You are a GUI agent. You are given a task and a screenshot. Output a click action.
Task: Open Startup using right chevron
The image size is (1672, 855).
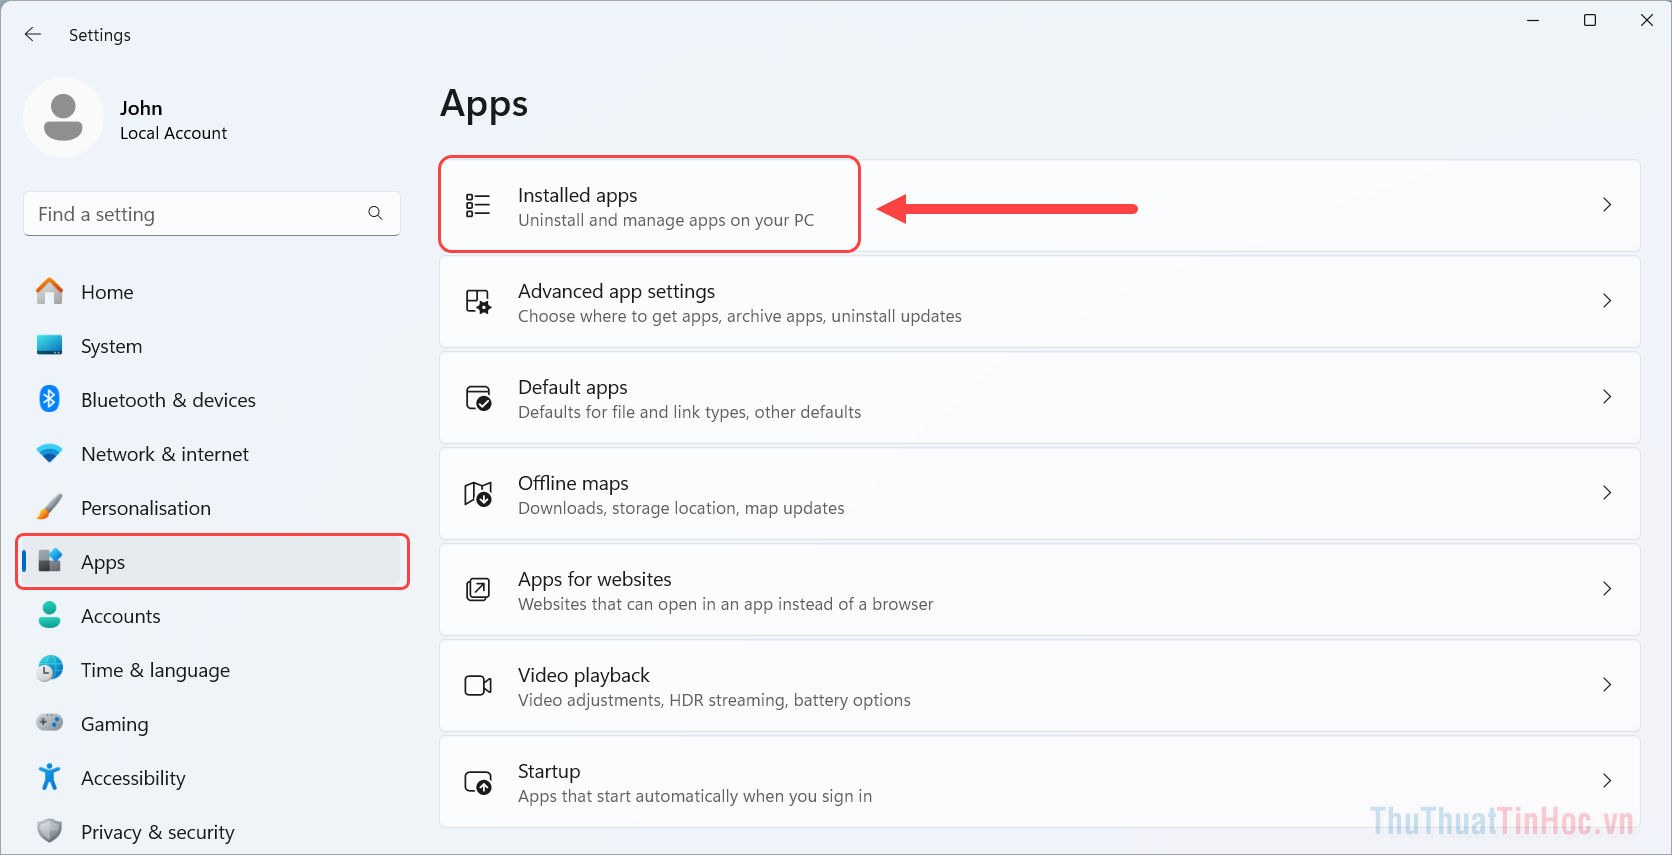click(x=1607, y=780)
